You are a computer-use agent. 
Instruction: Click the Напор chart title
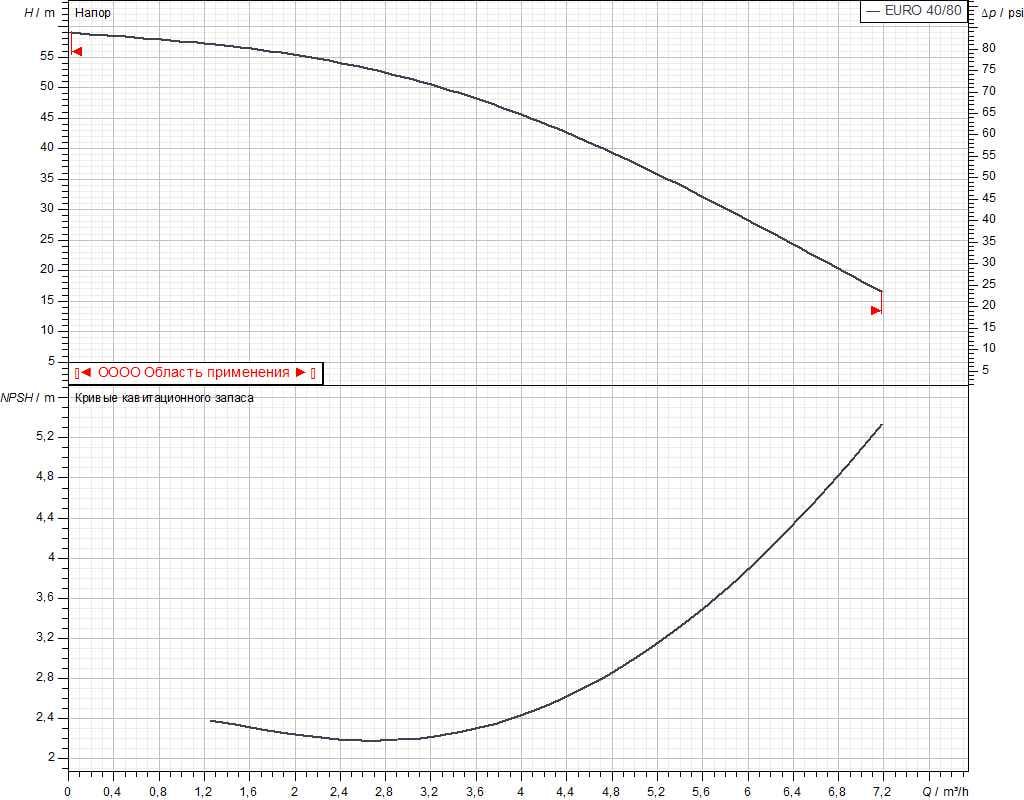tap(93, 13)
